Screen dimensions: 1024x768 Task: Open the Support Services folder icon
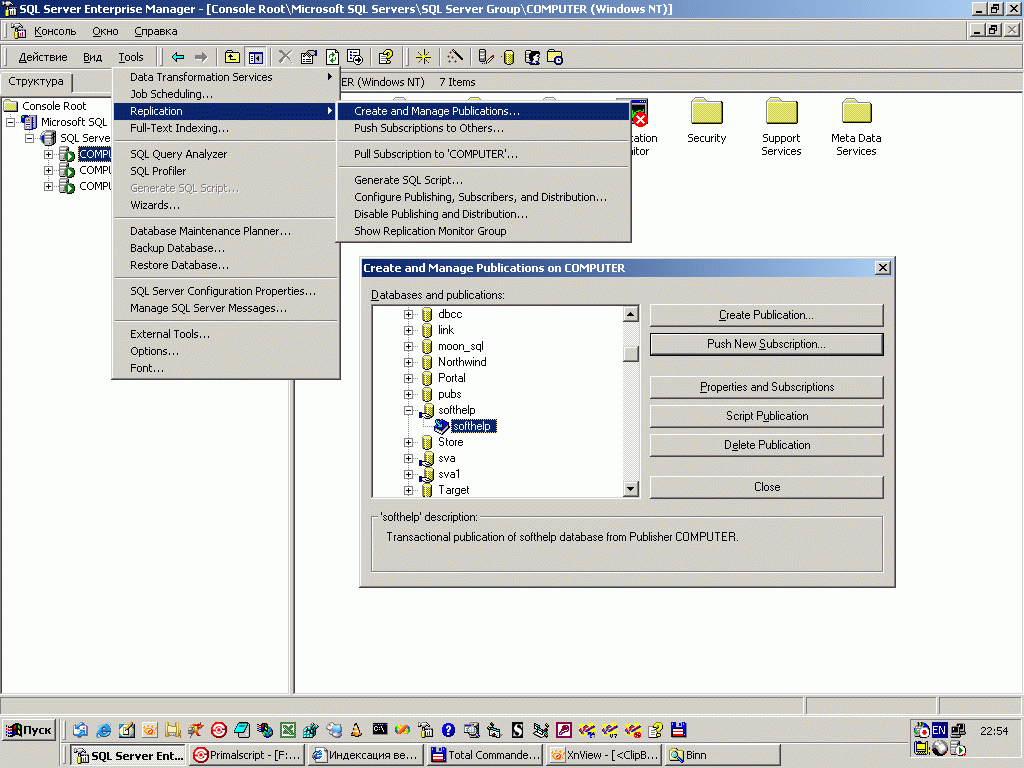[781, 112]
